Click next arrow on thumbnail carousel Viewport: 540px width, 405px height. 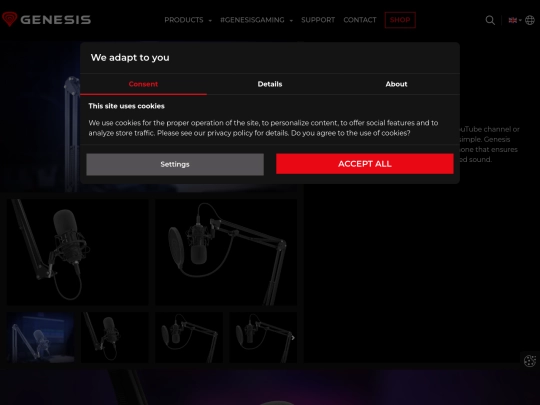tap(293, 338)
